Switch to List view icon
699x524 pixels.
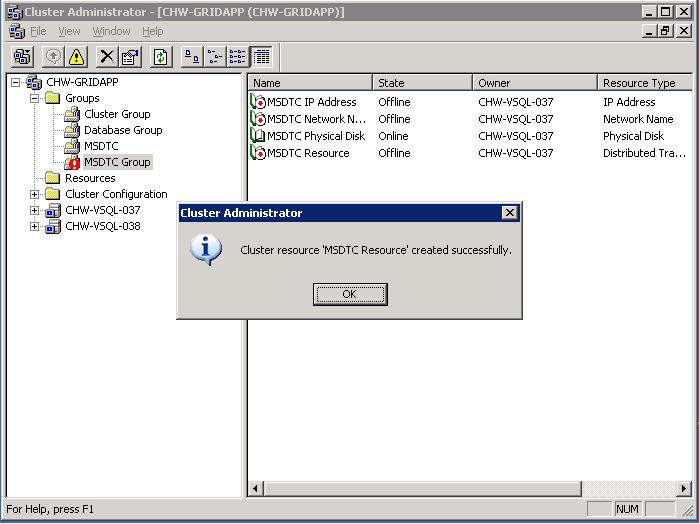click(238, 57)
